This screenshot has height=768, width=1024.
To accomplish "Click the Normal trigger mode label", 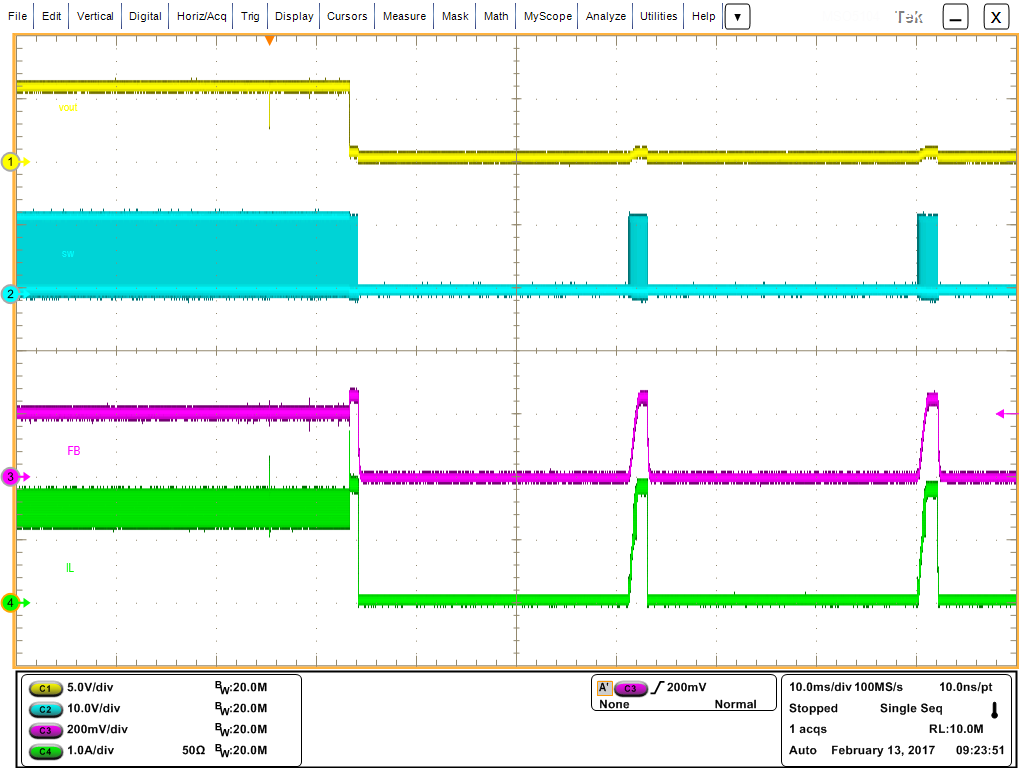I will tap(735, 704).
